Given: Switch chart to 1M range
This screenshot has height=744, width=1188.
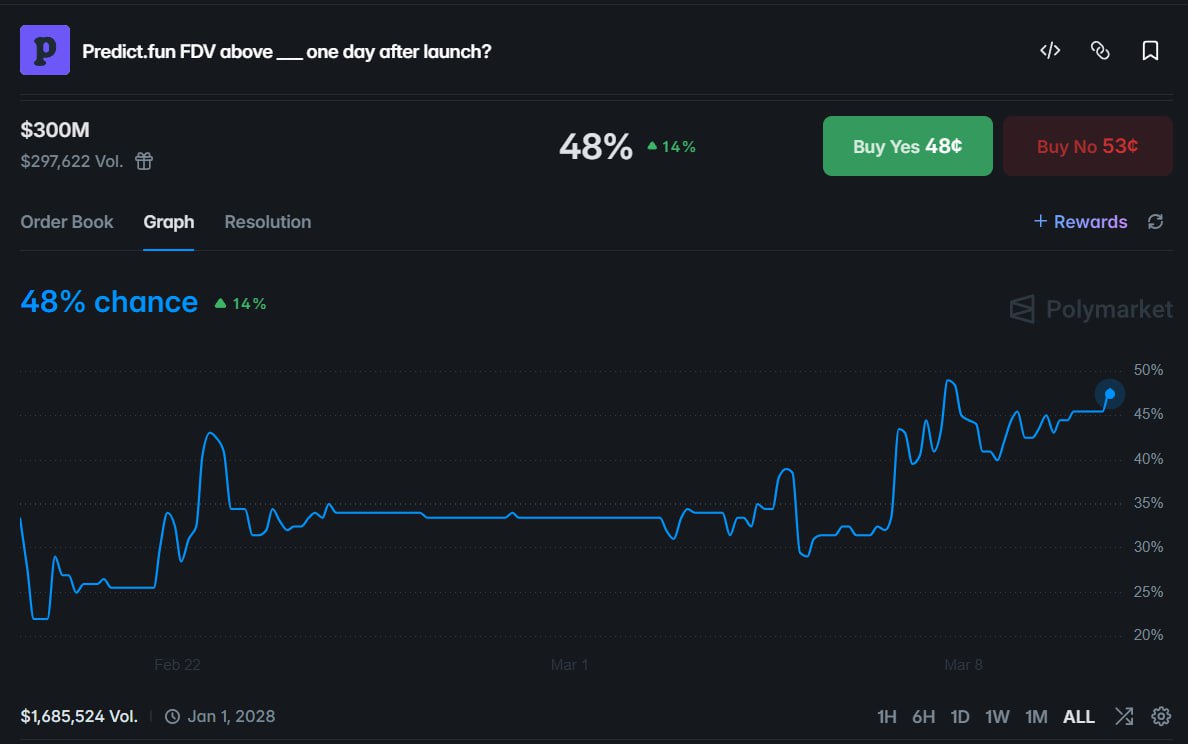Looking at the screenshot, I should tap(1036, 716).
